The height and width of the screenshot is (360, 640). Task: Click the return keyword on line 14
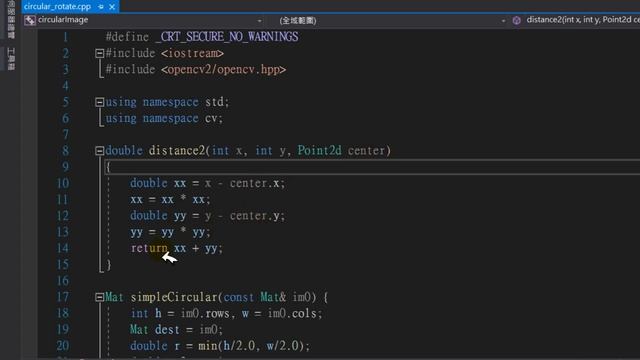[x=149, y=248]
